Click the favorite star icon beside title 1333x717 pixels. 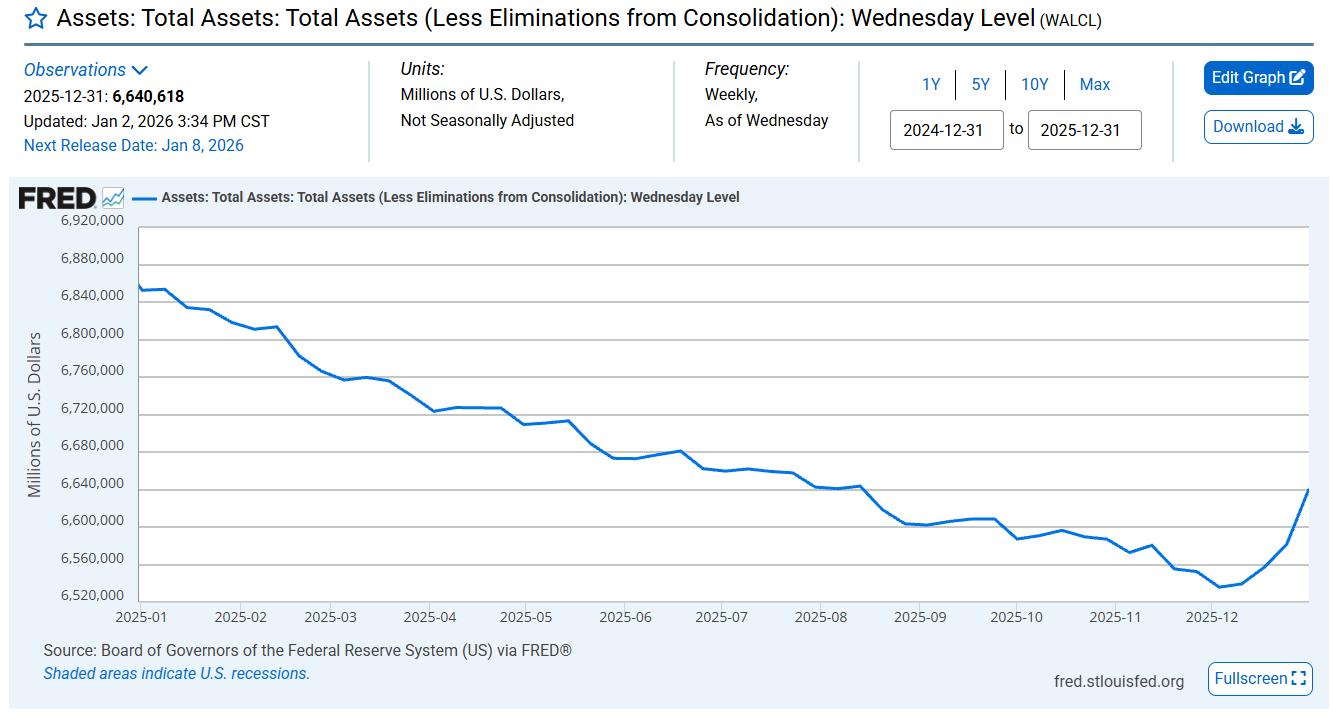(36, 19)
